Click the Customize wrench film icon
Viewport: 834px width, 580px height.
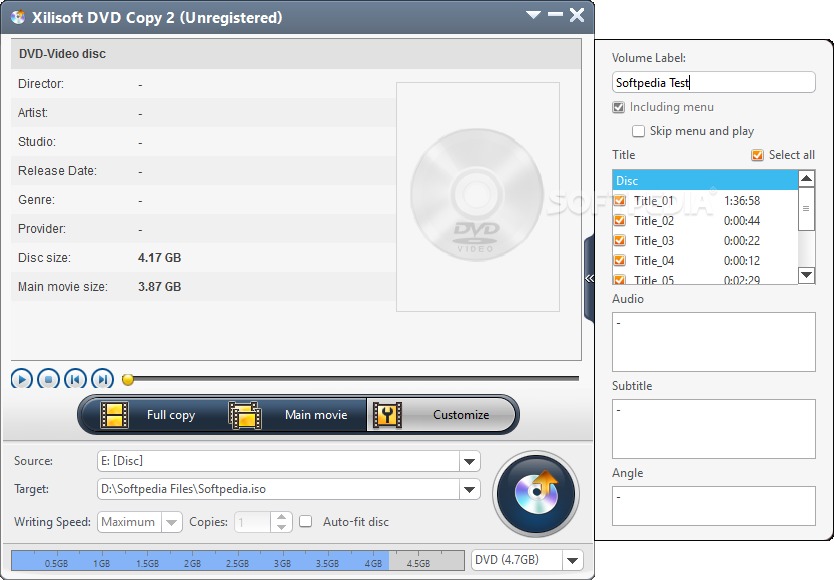pos(387,415)
